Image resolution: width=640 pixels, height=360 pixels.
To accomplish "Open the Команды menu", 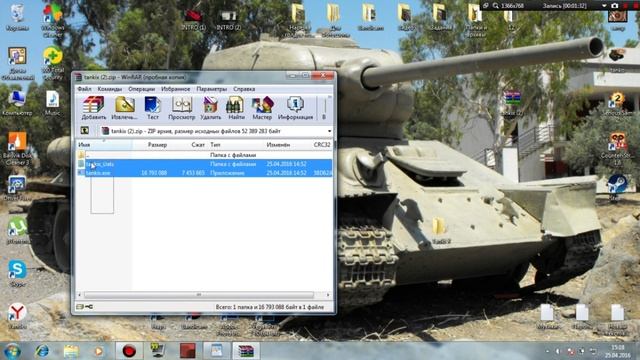I will 110,89.
